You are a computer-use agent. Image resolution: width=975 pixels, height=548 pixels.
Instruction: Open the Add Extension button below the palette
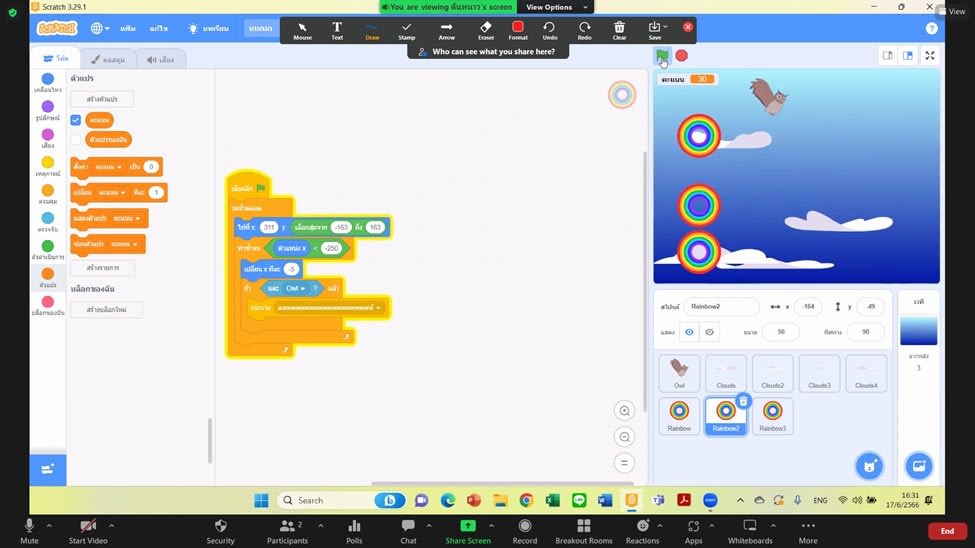click(48, 469)
